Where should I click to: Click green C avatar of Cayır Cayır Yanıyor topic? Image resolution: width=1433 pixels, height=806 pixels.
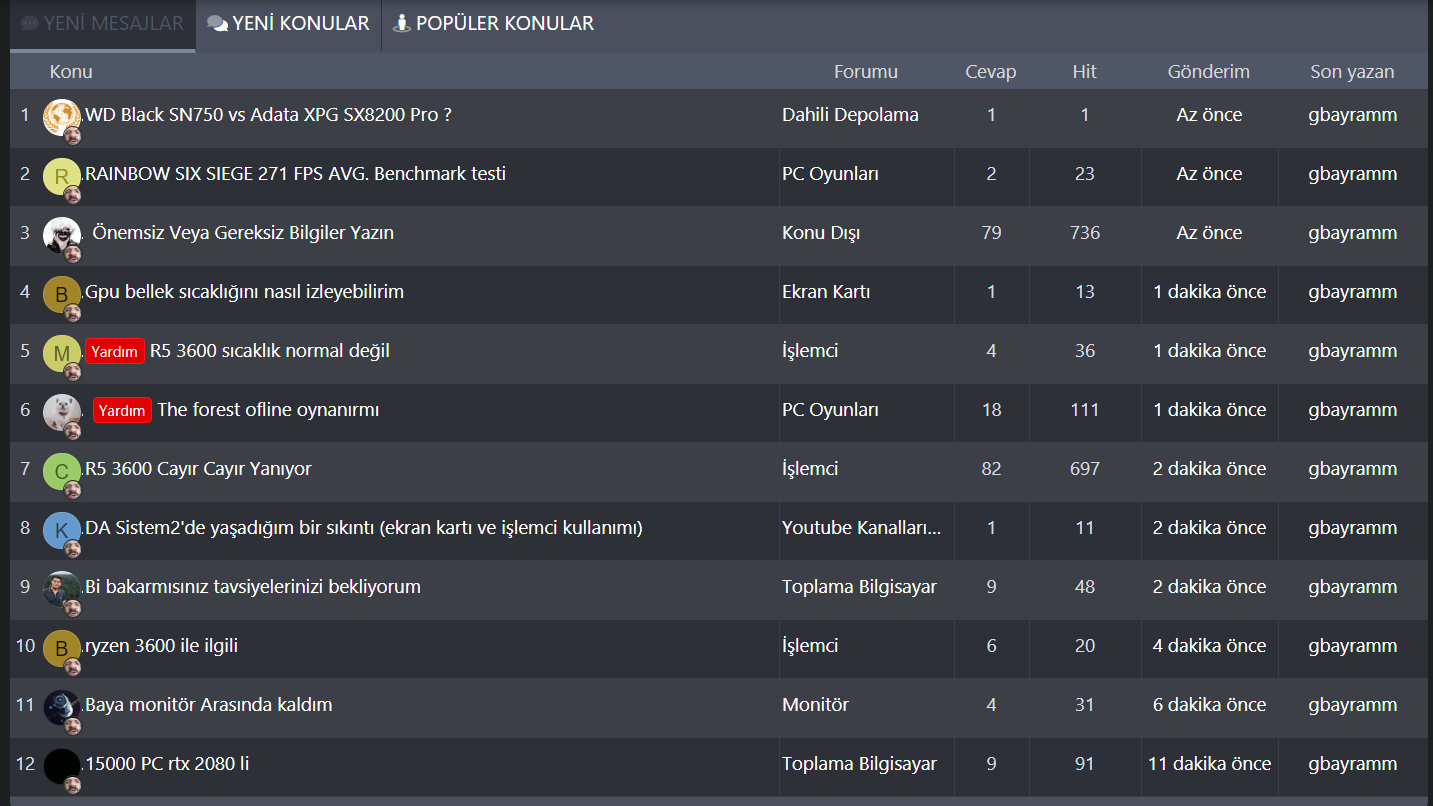[61, 471]
